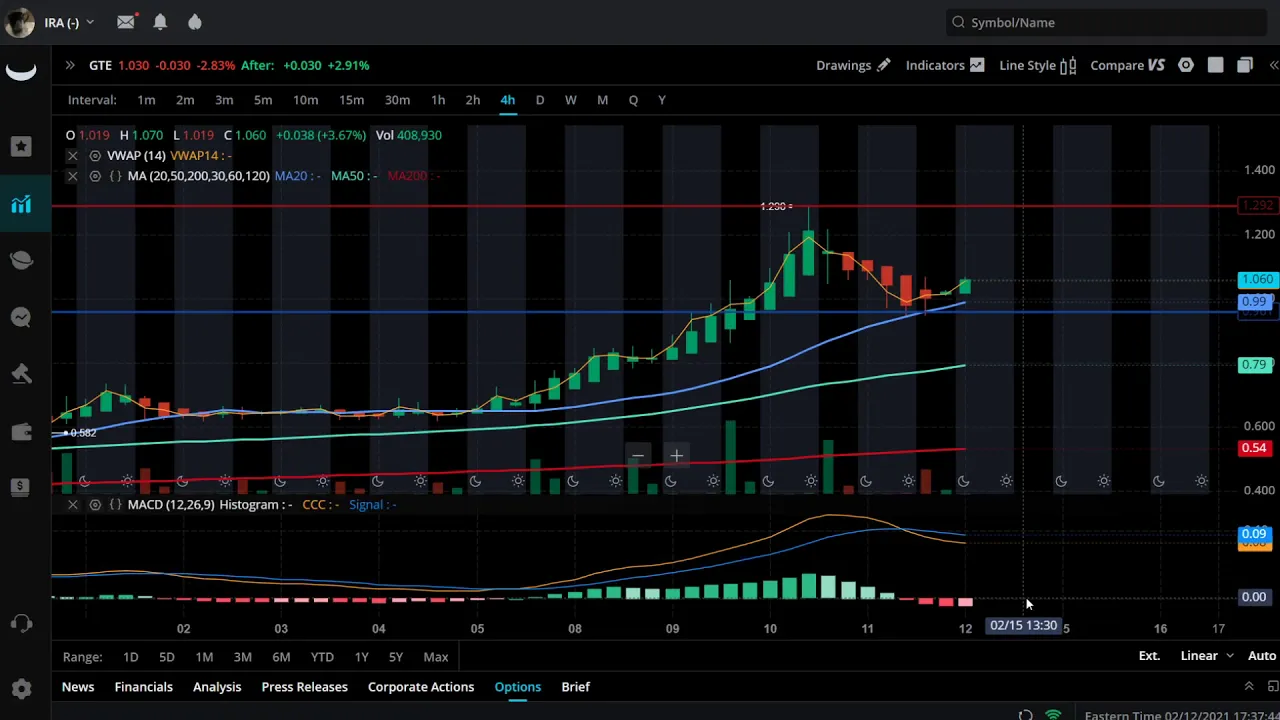Open the IRA account dropdown

pos(69,22)
